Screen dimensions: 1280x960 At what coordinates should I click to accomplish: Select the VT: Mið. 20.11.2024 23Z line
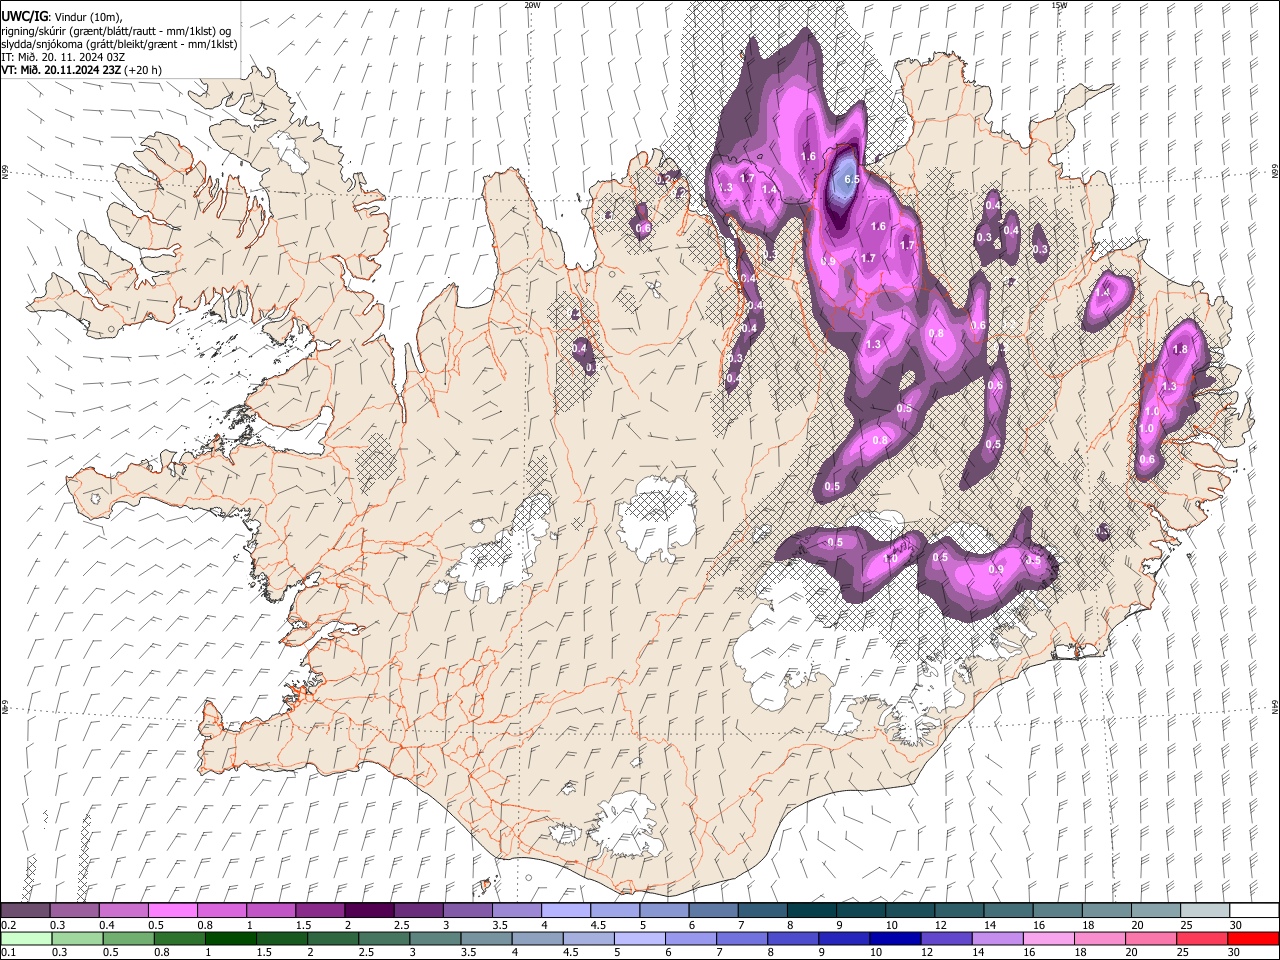[x=61, y=71]
